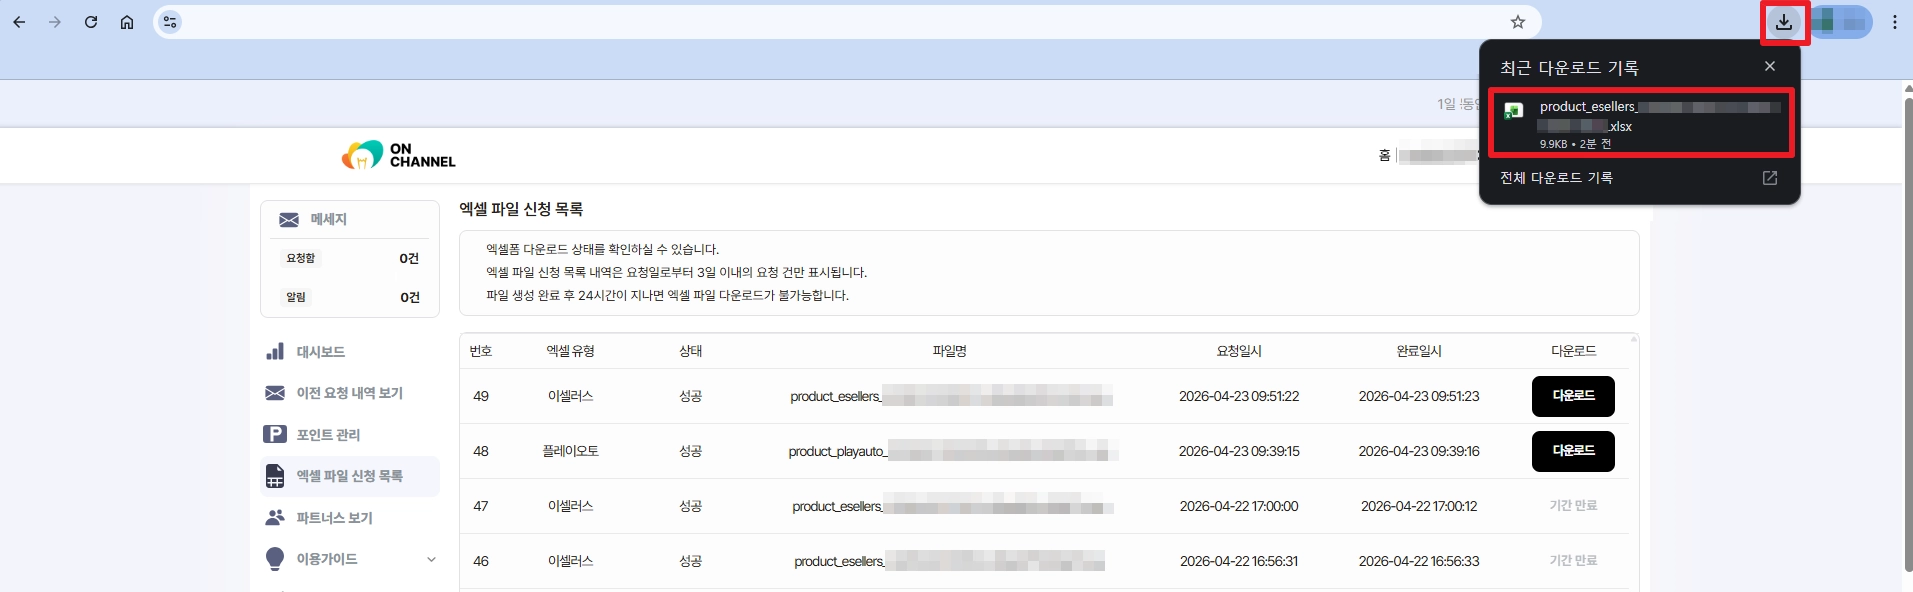The width and height of the screenshot is (1913, 592).
Task: Click completion time 2026-04-23 09:39:16
Action: [x=1419, y=451]
